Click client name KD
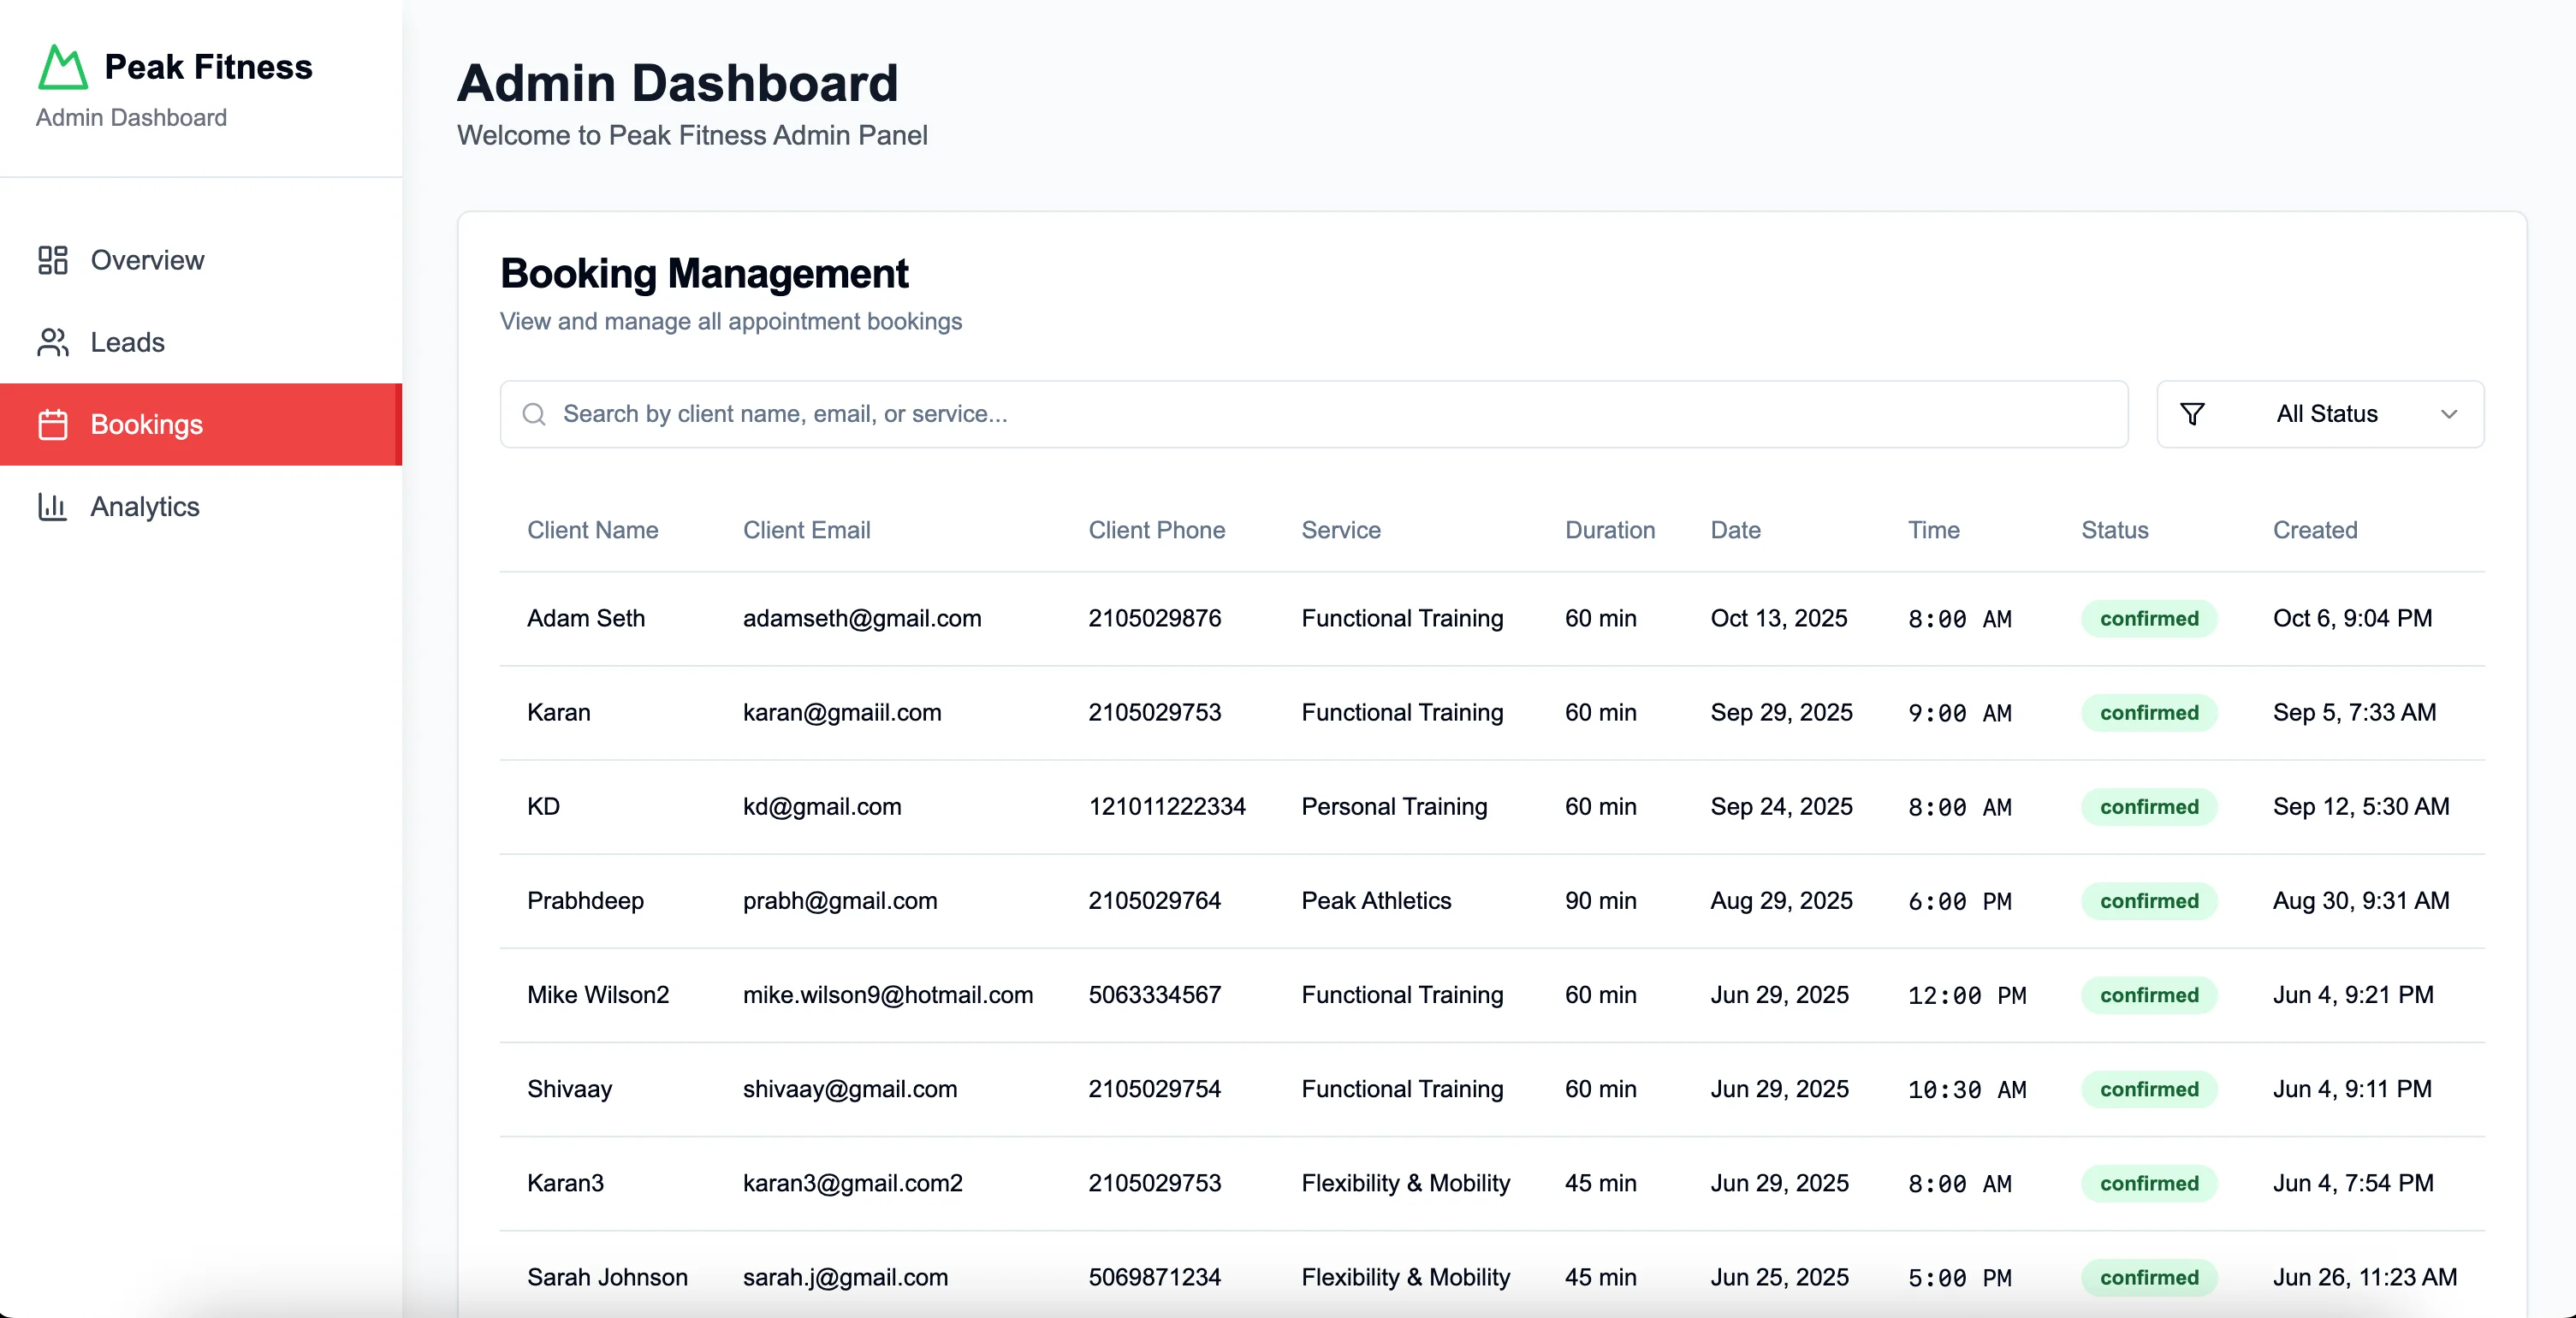 [543, 806]
